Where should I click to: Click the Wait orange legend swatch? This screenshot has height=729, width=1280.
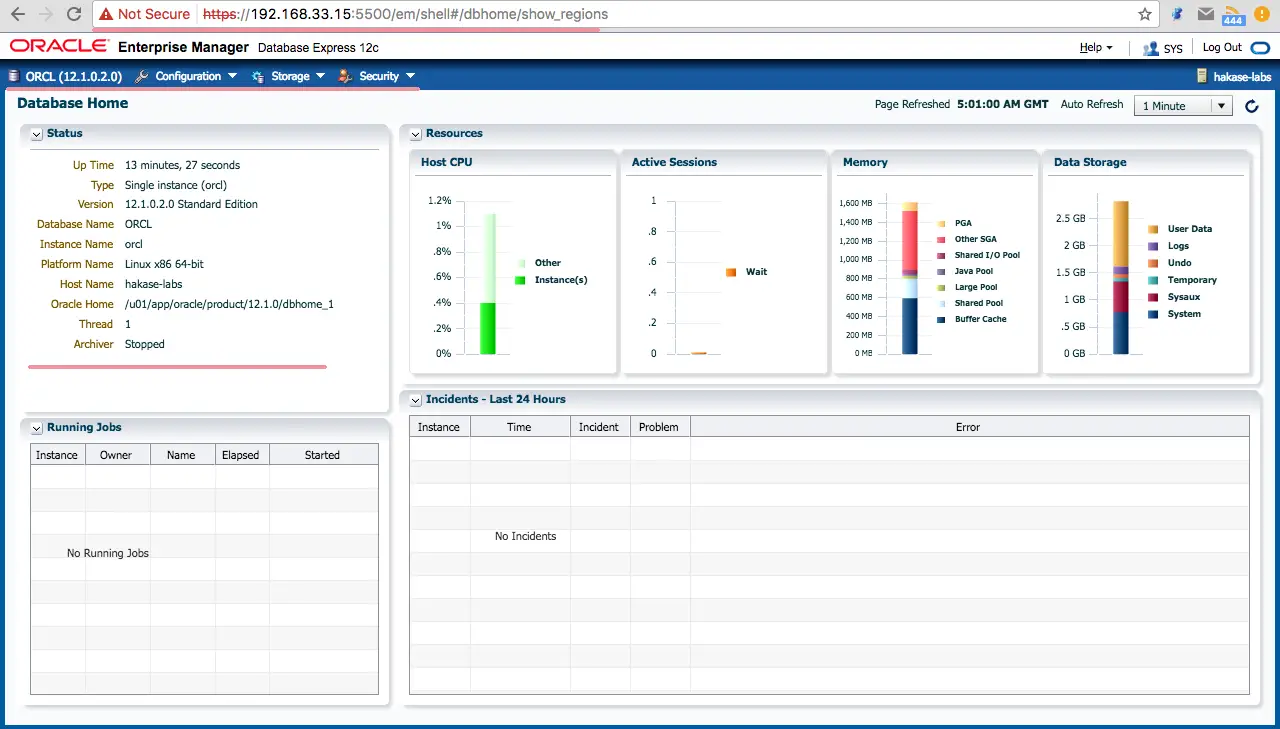[x=731, y=272]
